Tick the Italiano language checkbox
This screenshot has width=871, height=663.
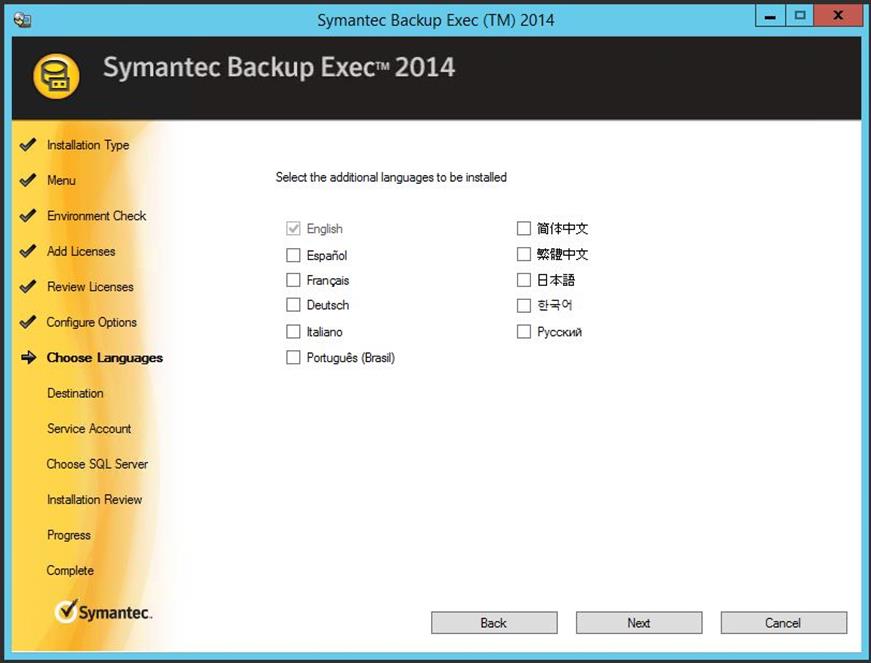point(293,332)
